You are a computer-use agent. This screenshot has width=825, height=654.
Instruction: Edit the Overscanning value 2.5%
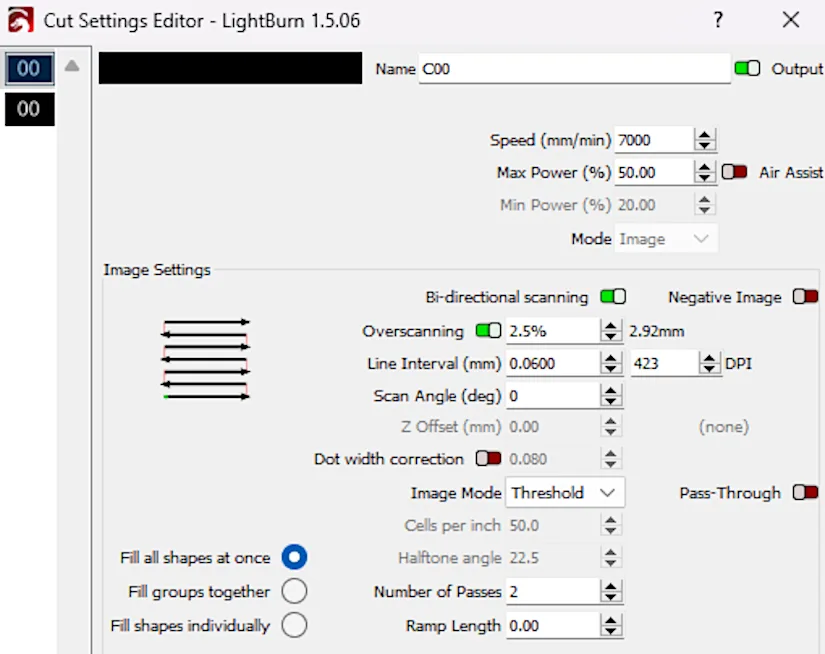point(552,331)
